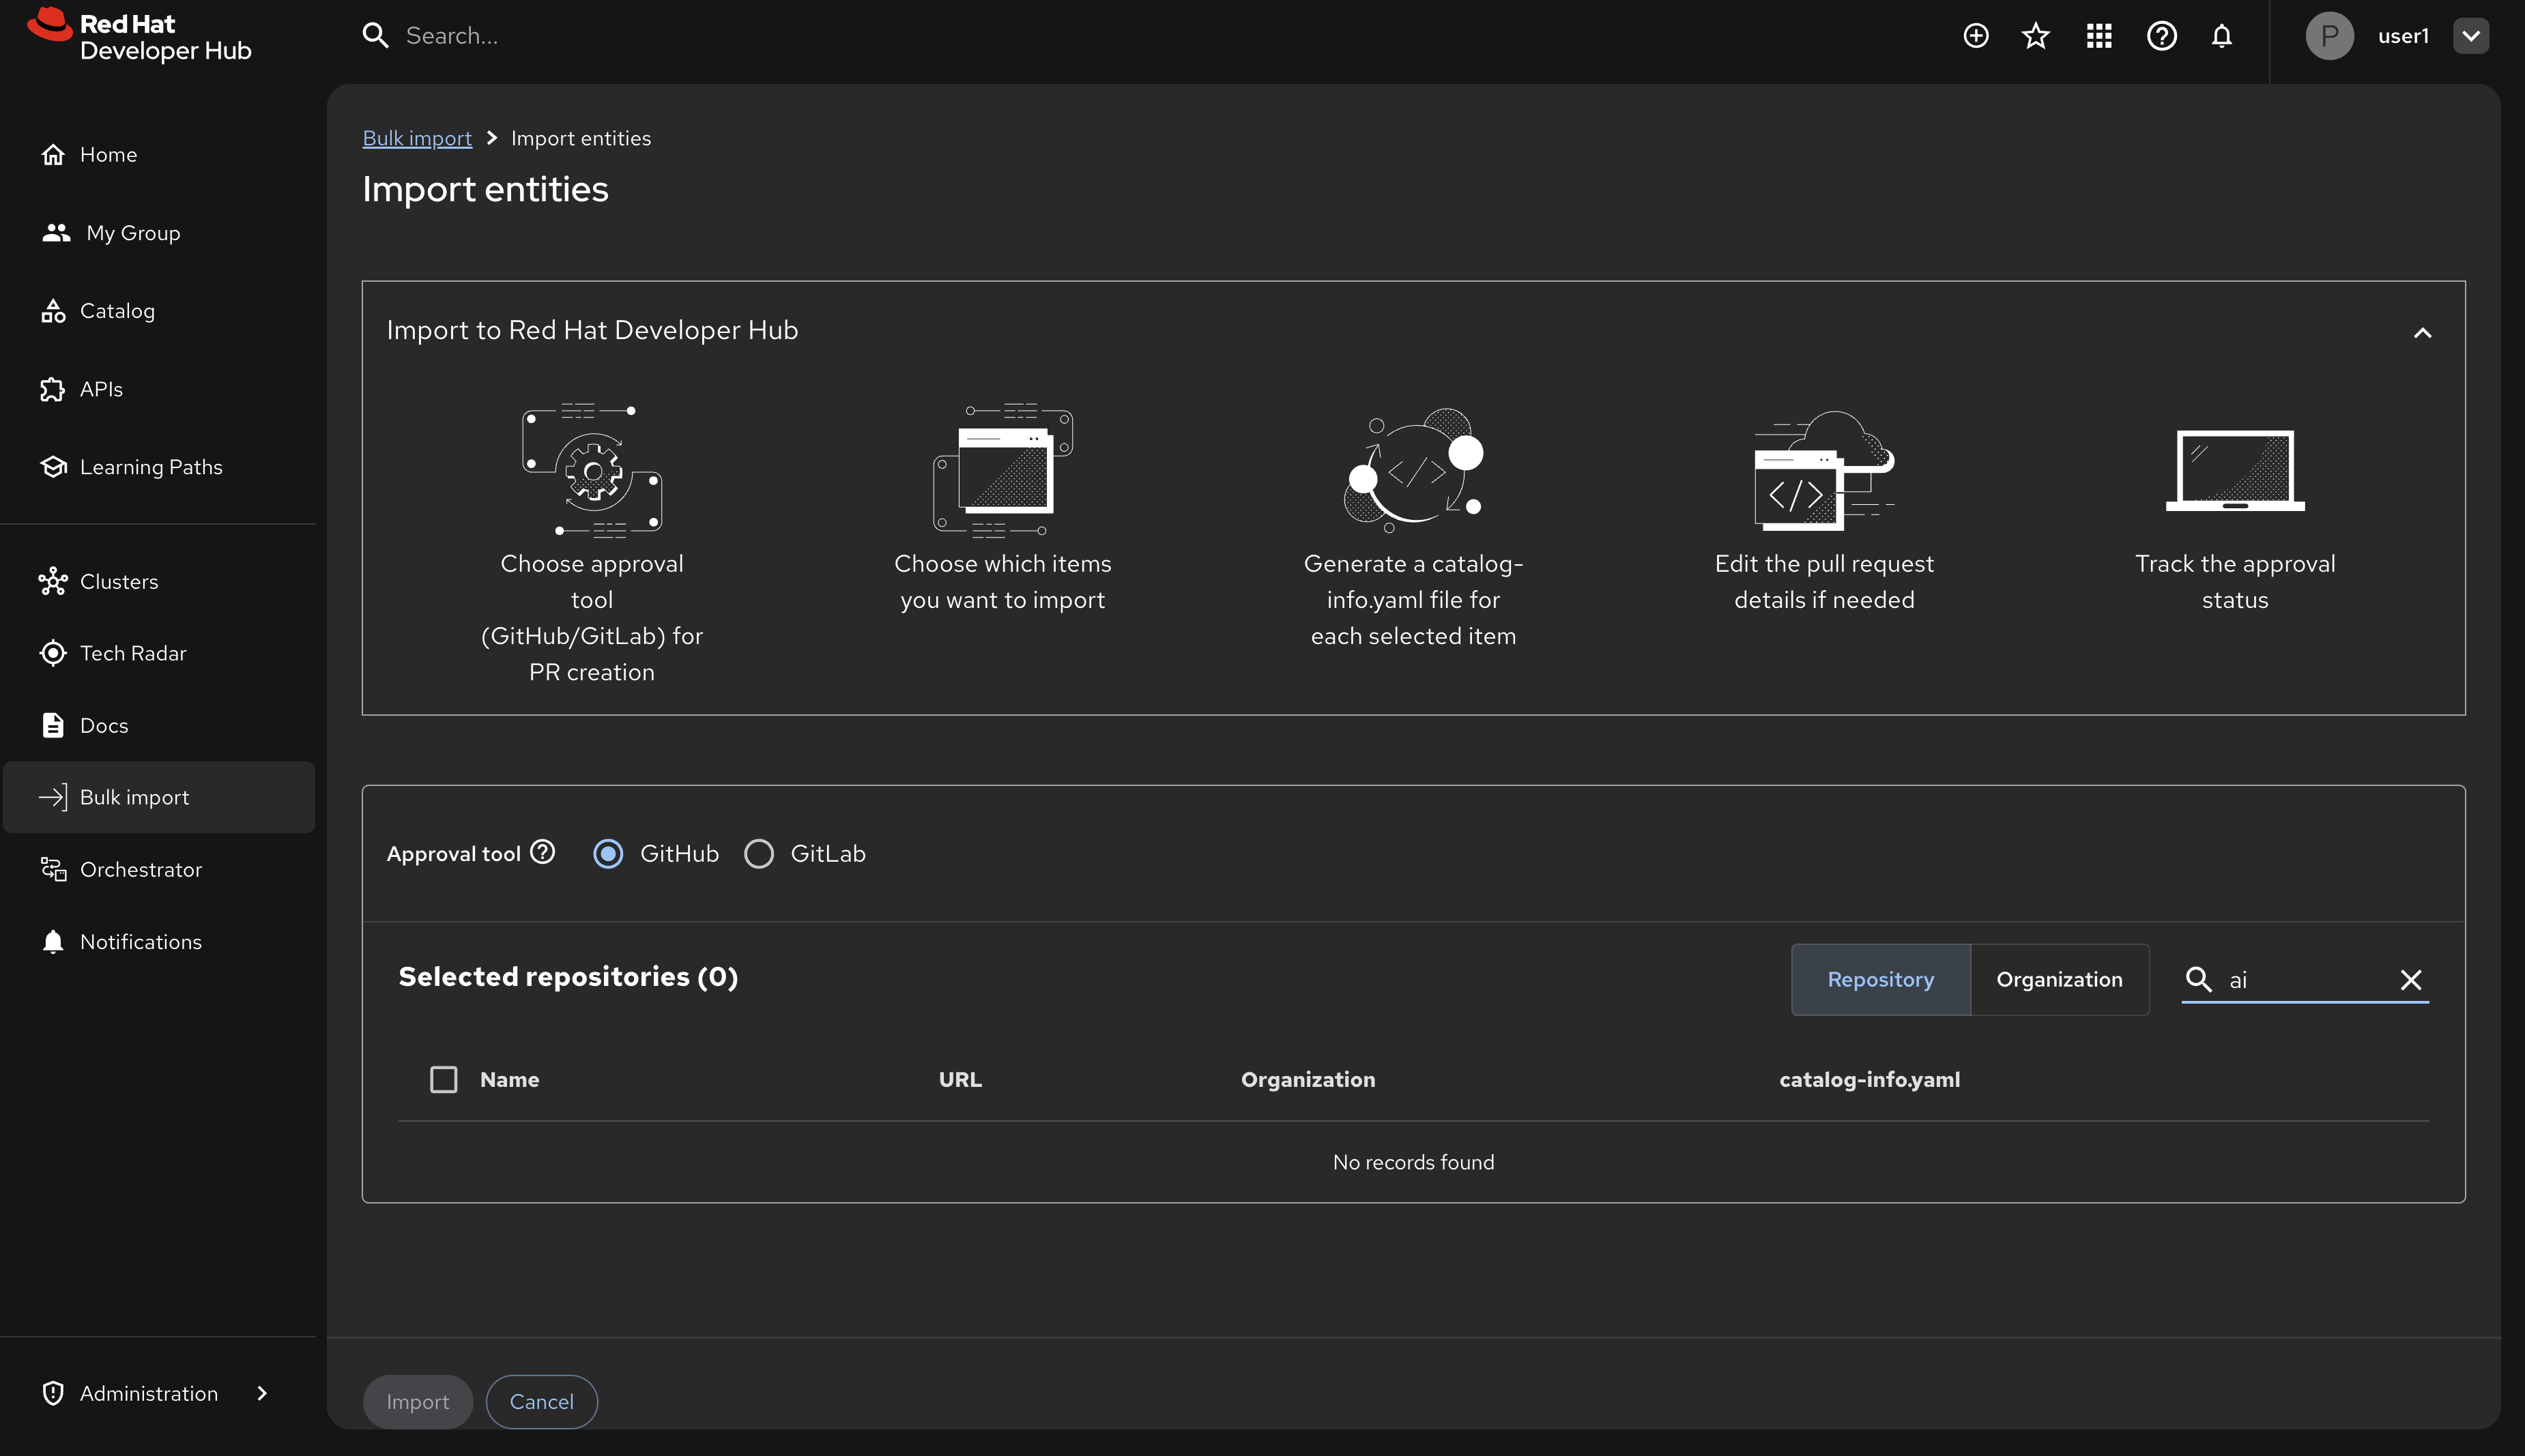Open starred items star icon
Image resolution: width=2525 pixels, height=1456 pixels.
(x=2035, y=36)
